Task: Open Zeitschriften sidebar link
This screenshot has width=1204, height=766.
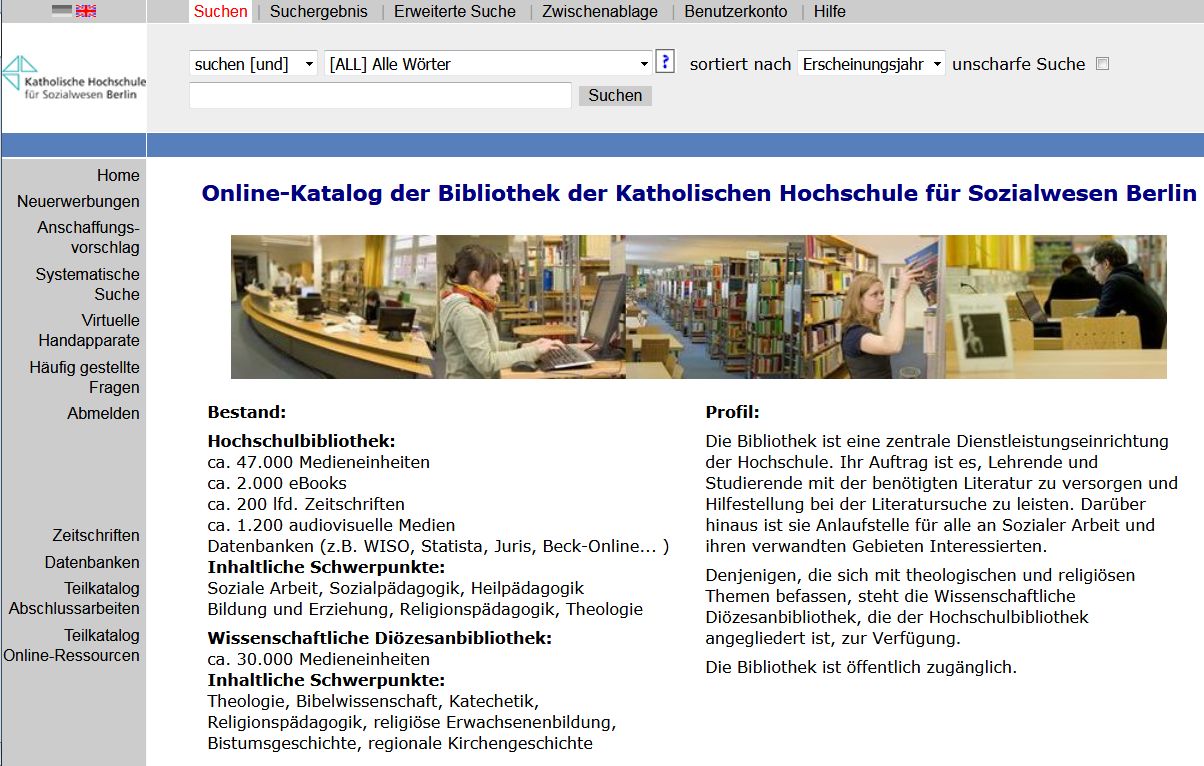Action: click(96, 536)
